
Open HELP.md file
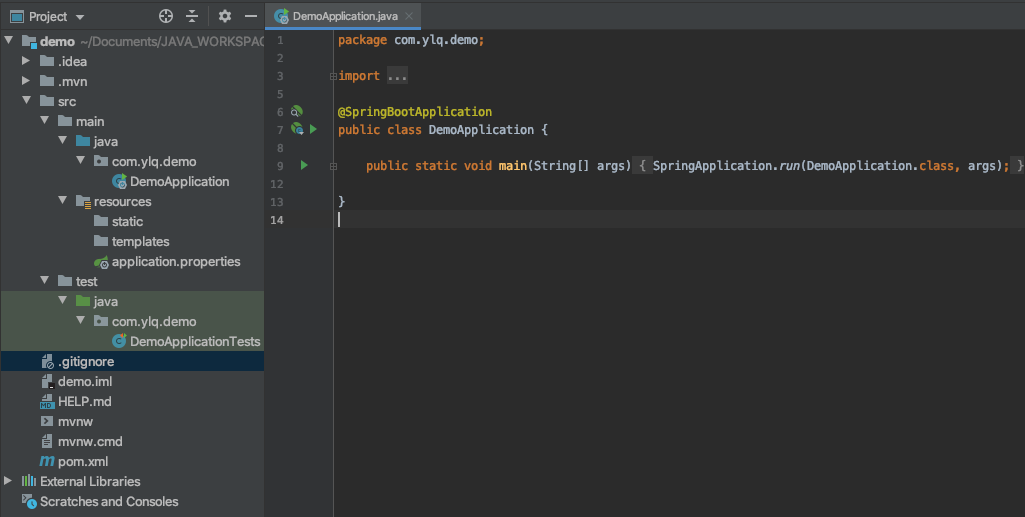84,401
